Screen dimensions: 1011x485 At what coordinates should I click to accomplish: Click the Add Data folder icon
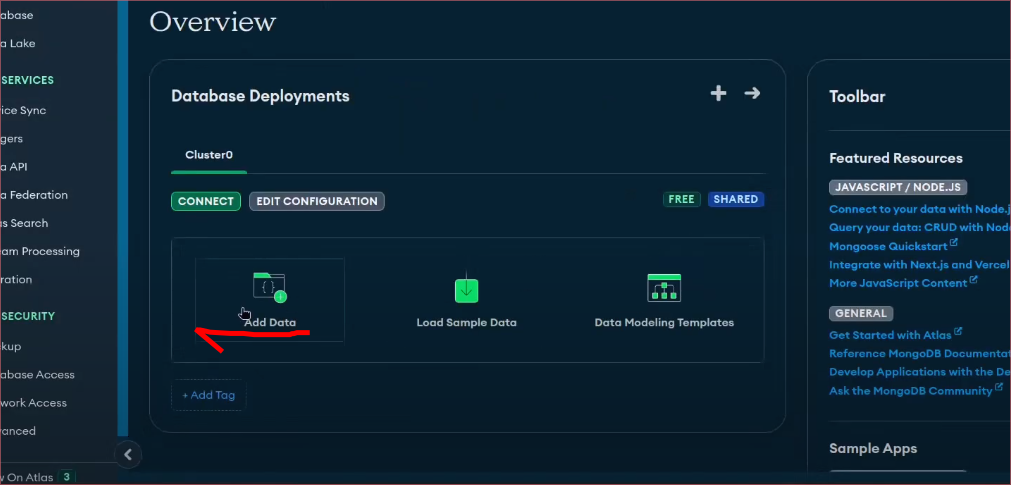point(269,288)
